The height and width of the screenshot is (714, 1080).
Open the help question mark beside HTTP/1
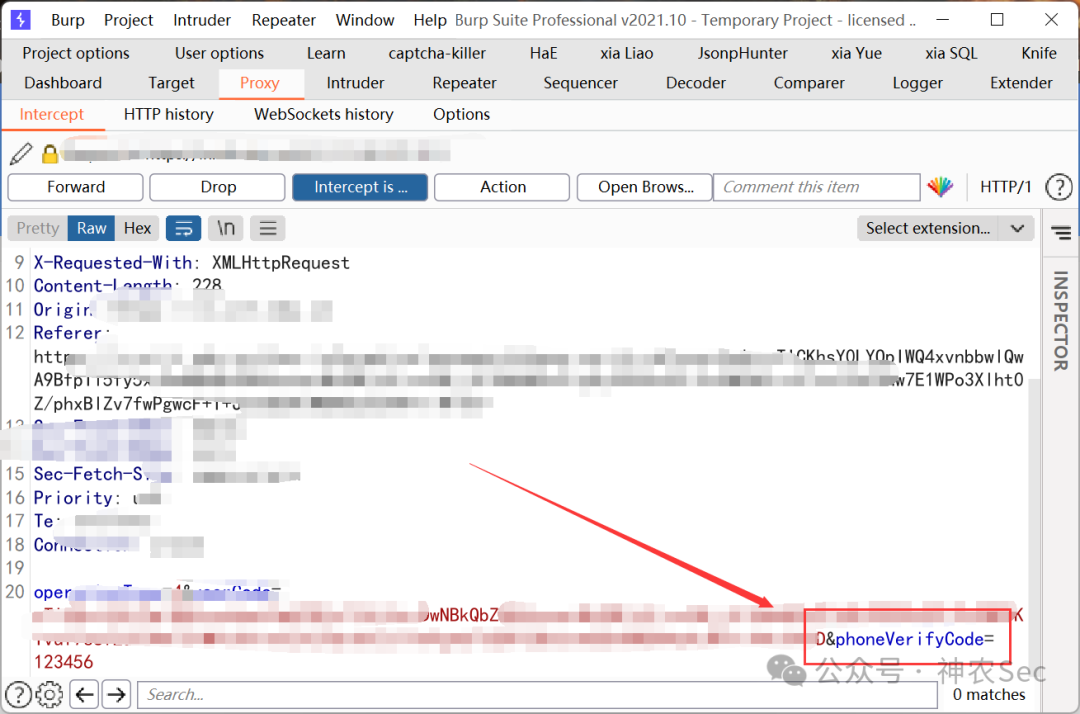[x=1059, y=187]
